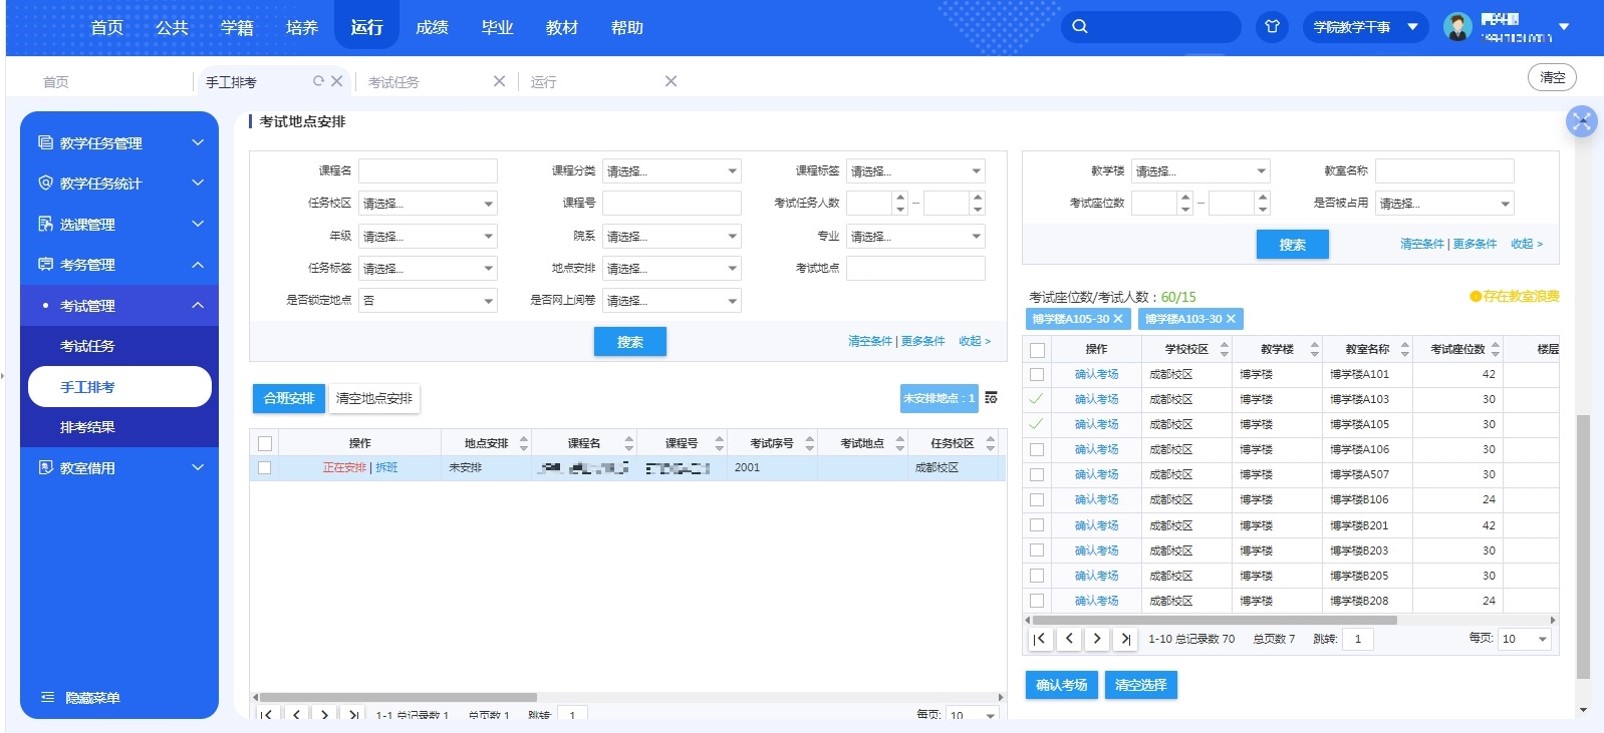
Task: Click the 确认考场 button below the table
Action: point(1062,685)
